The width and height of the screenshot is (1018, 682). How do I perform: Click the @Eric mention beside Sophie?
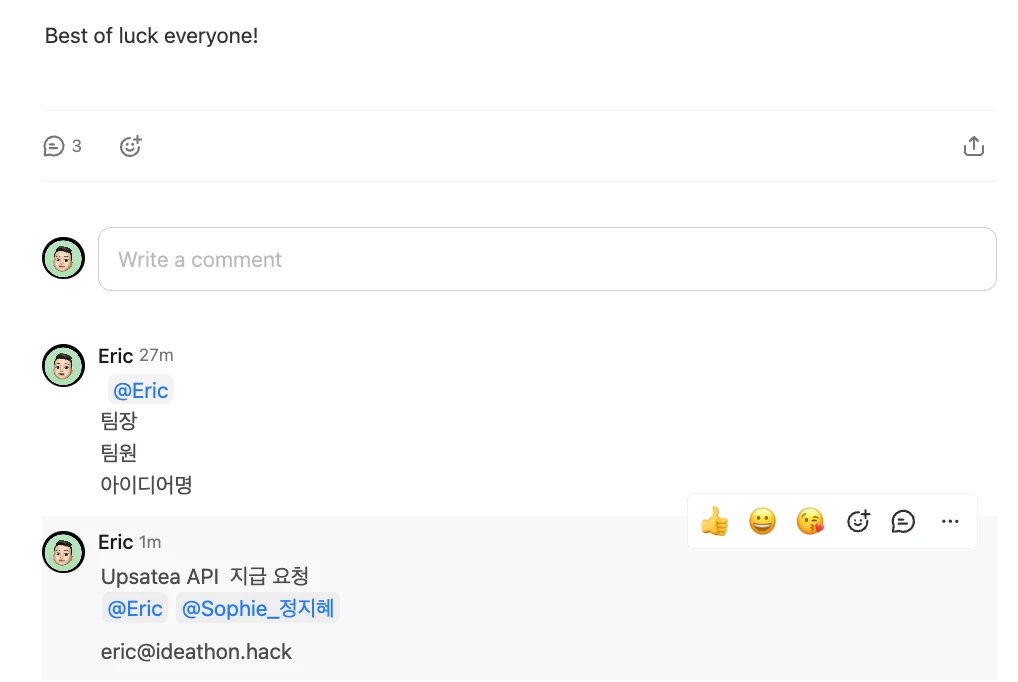[134, 608]
